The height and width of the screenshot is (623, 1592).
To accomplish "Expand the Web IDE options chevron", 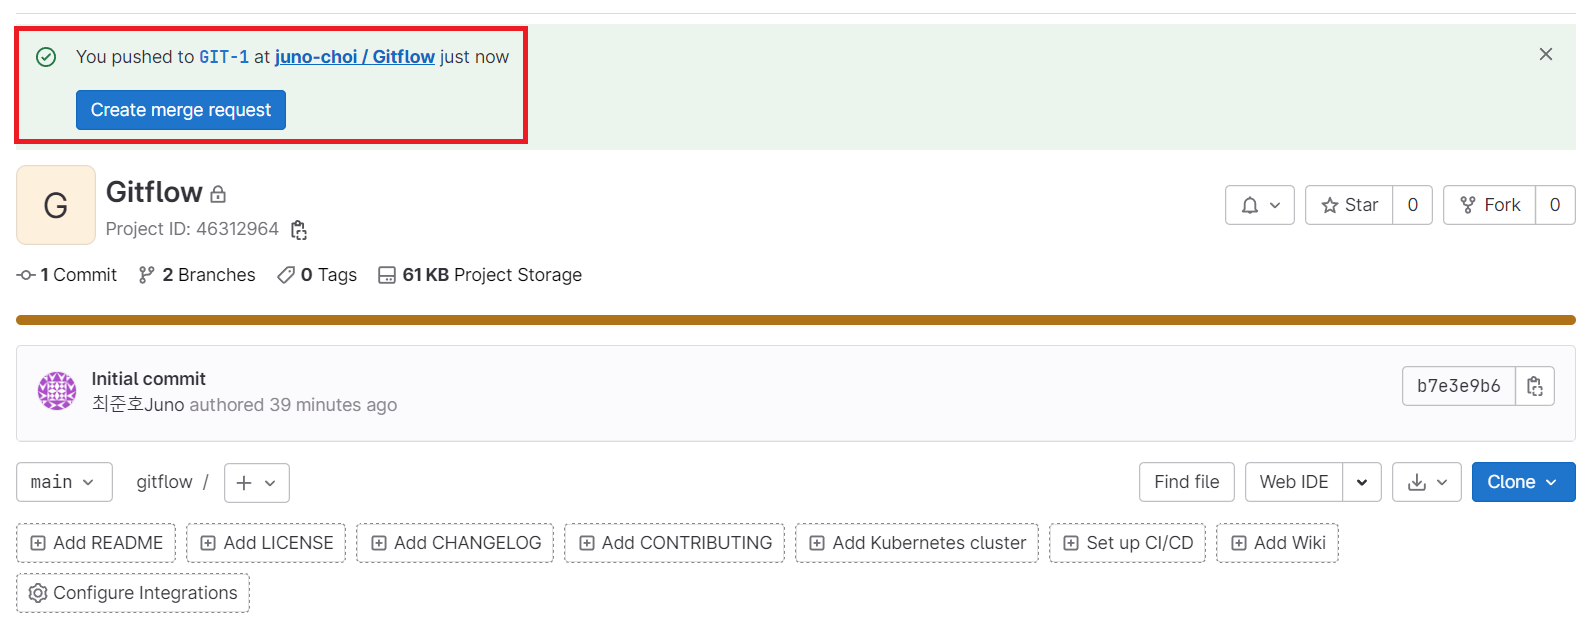I will (x=1361, y=482).
